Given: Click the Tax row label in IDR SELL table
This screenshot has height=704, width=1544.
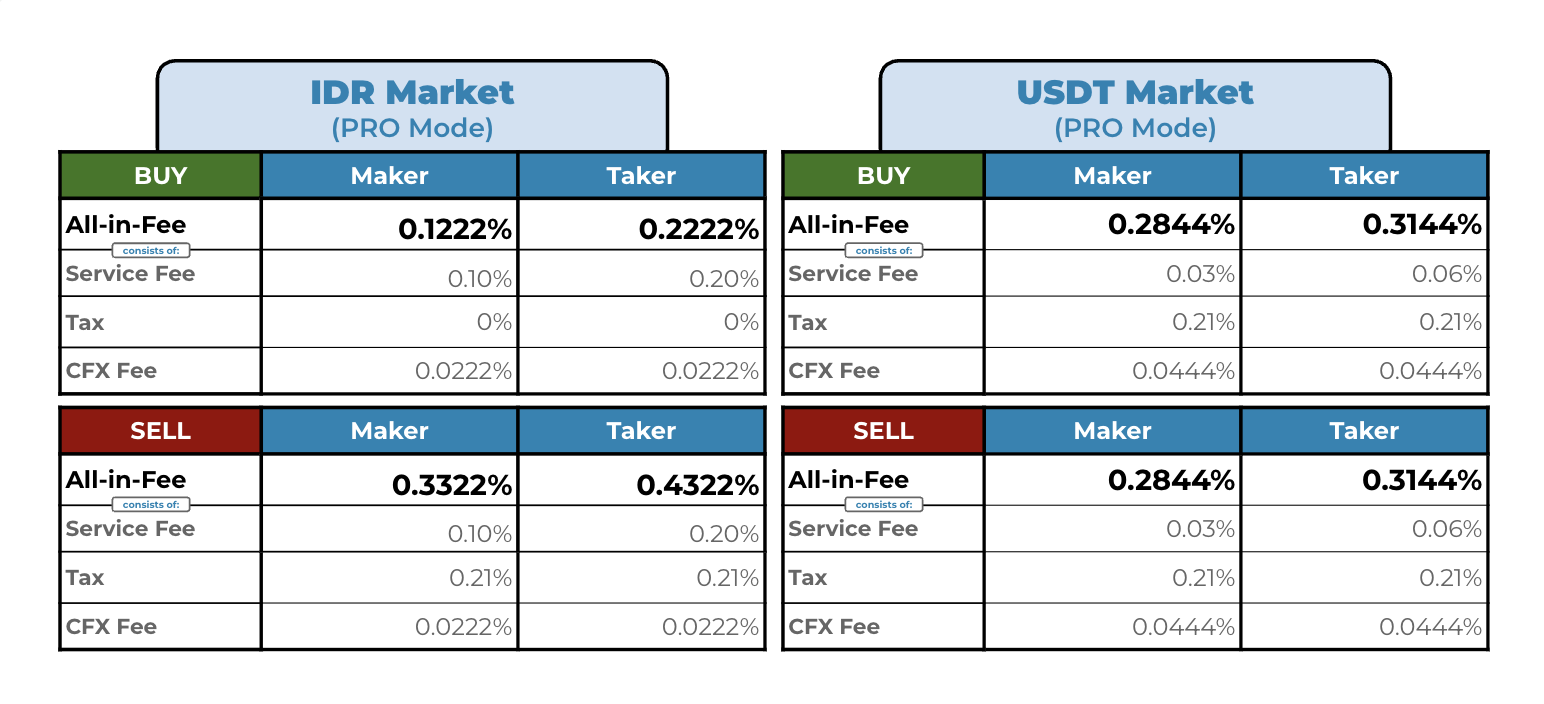Looking at the screenshot, I should (85, 578).
